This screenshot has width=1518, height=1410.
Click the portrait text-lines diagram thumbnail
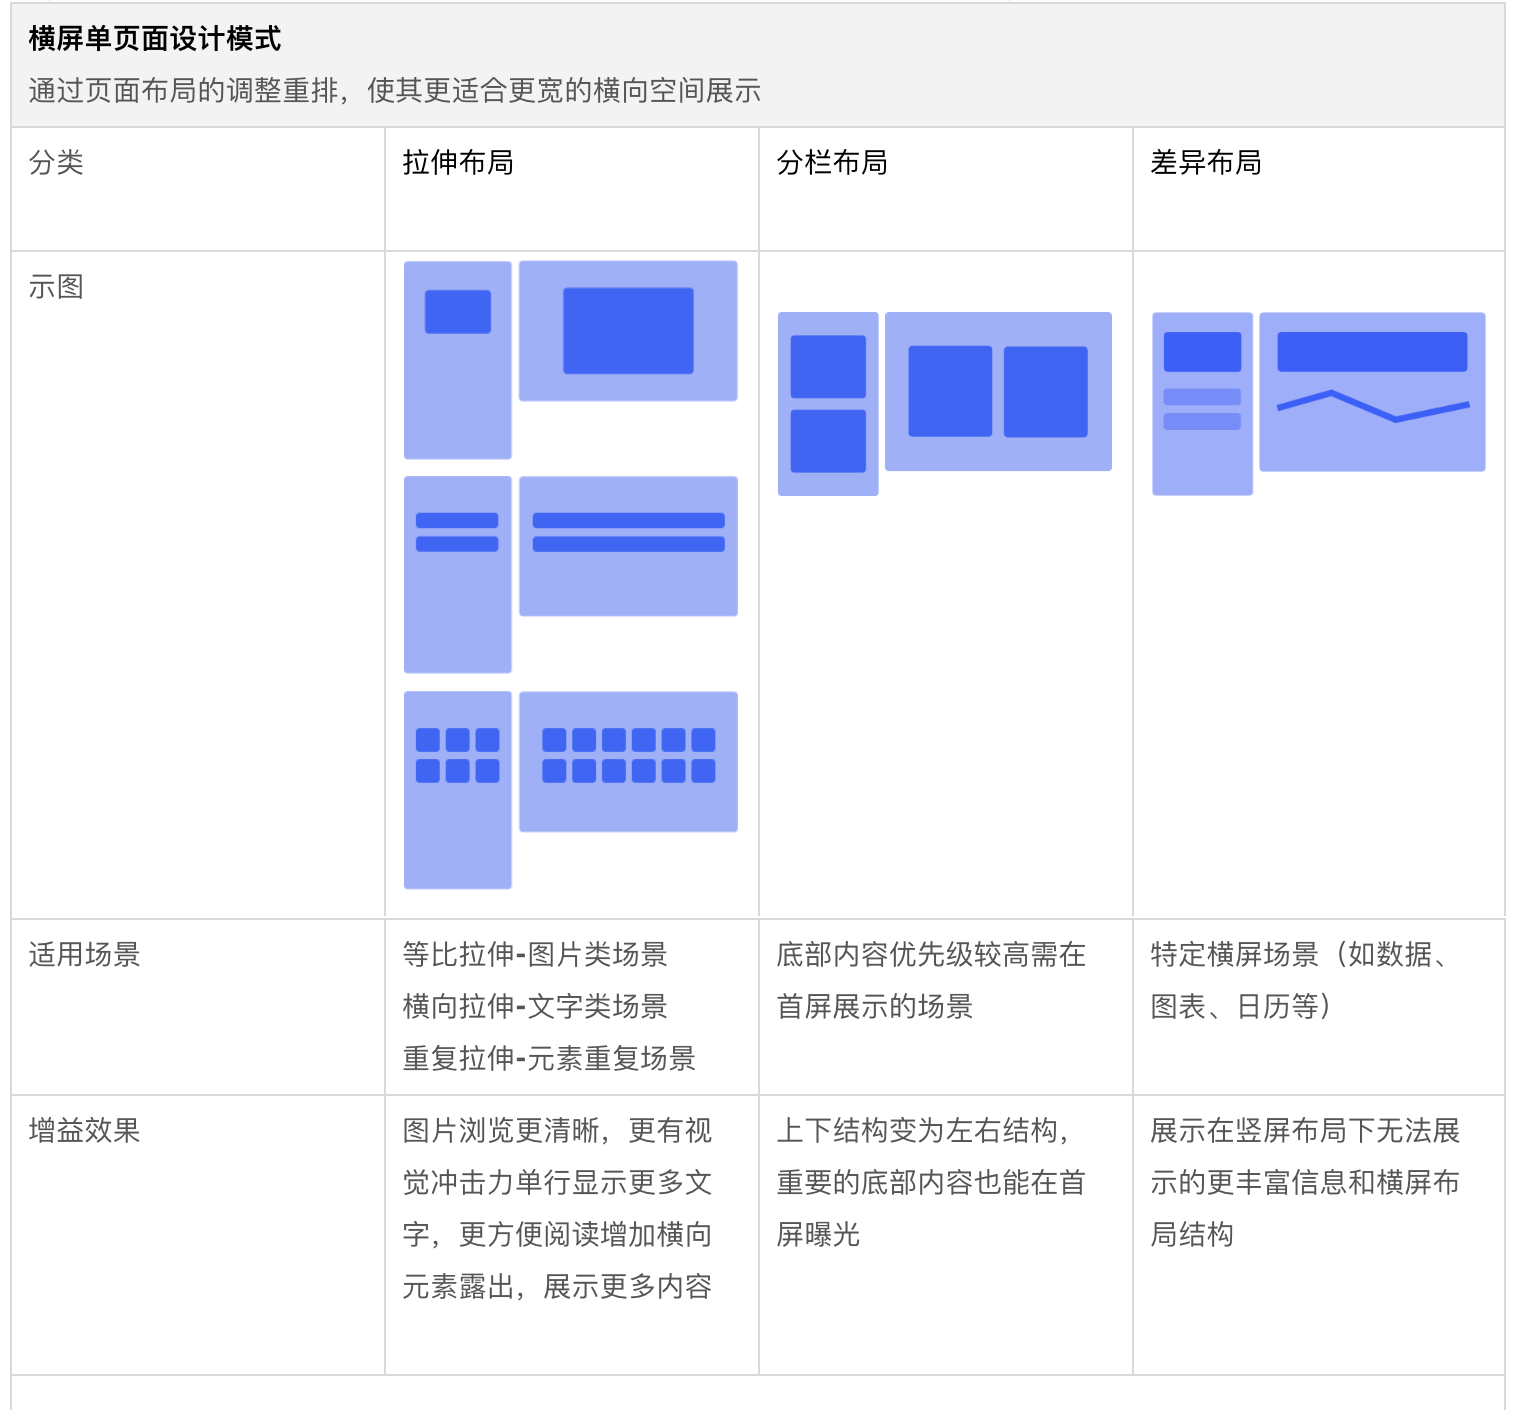(x=458, y=575)
